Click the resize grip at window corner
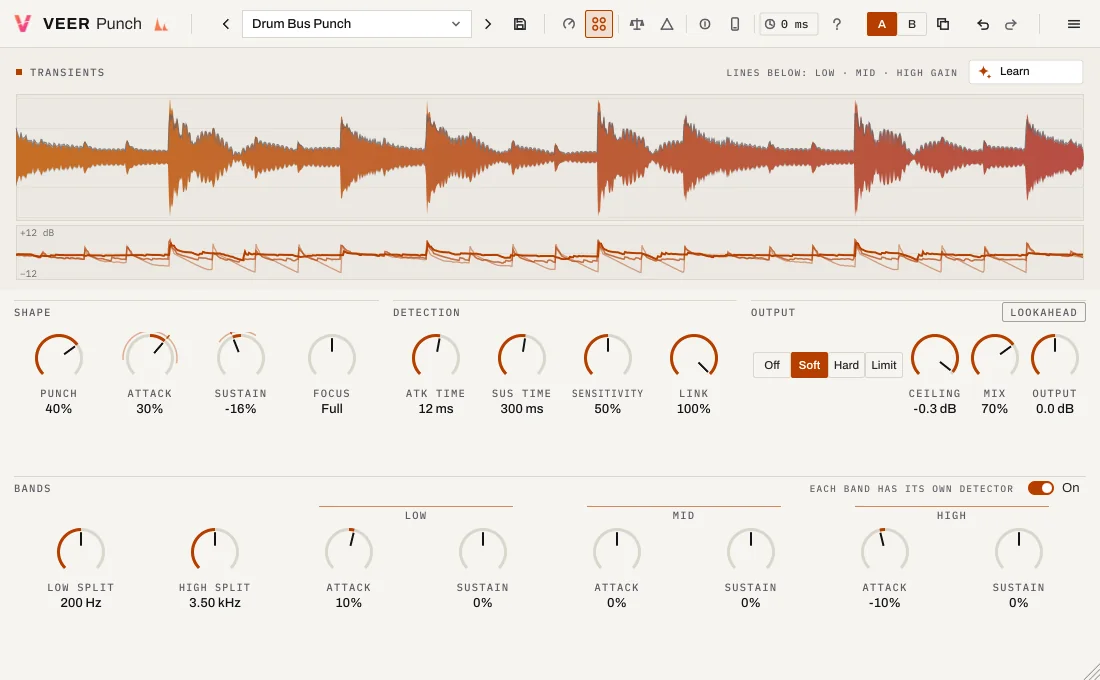1100x680 pixels. (1091, 671)
